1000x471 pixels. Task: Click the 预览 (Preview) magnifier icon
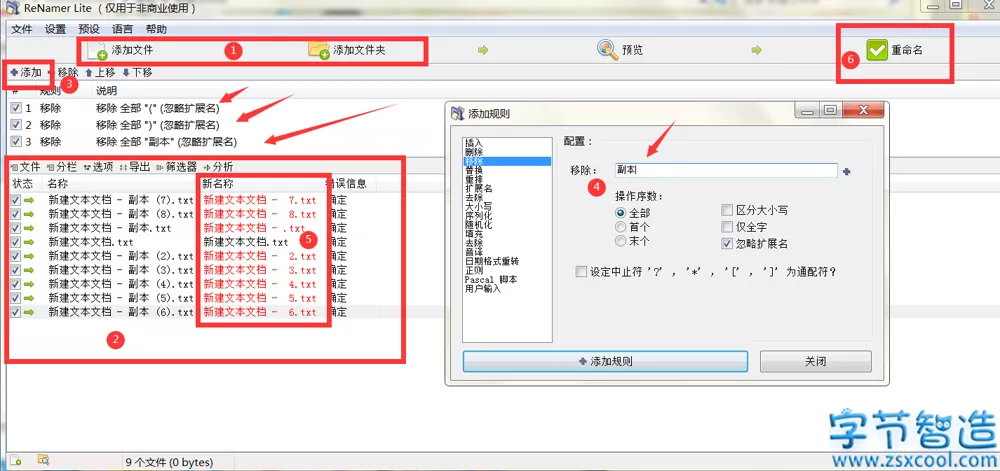pos(608,50)
